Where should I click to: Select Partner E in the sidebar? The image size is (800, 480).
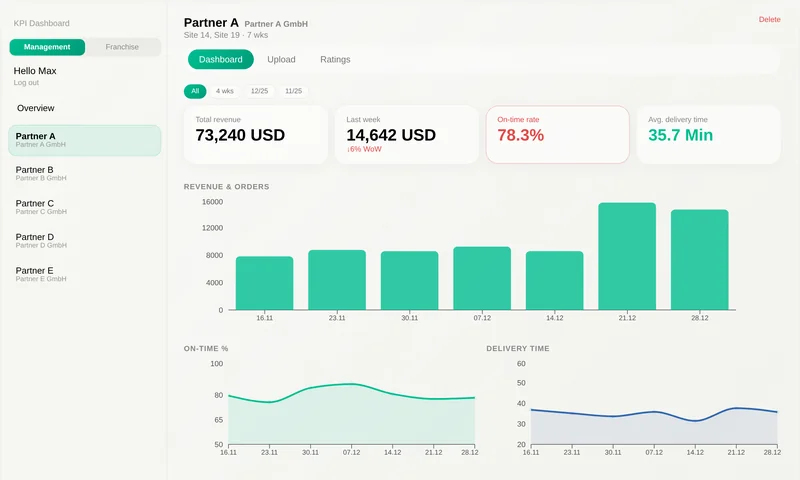[85, 274]
